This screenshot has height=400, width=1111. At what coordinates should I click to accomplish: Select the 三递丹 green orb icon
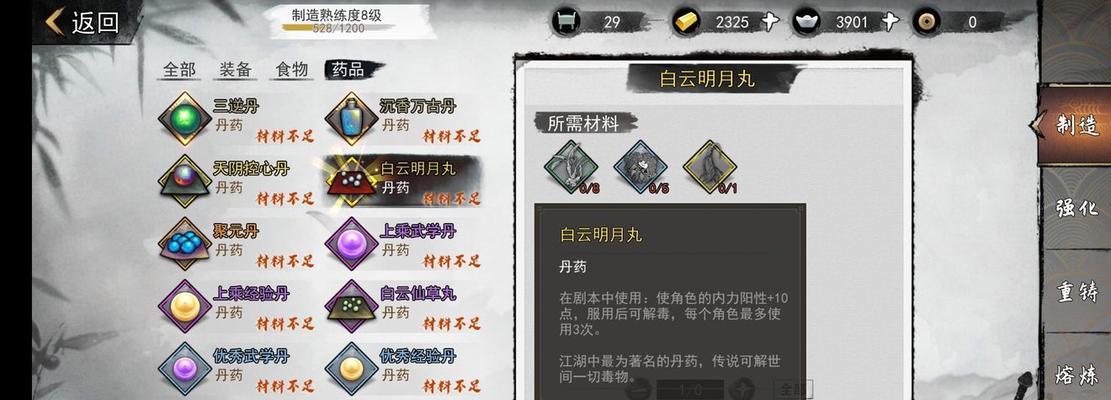point(185,118)
